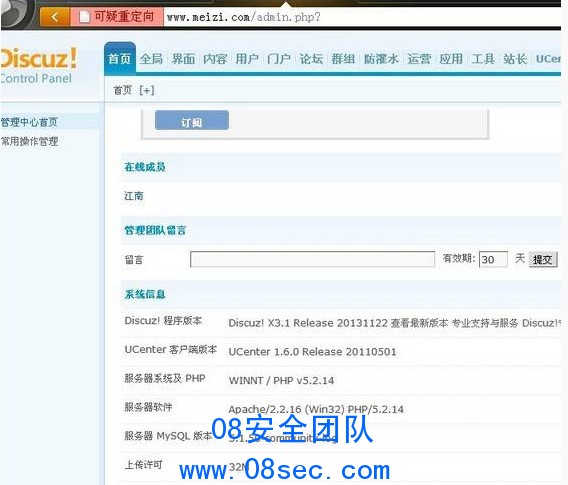Click the blue 订阅 button
Image resolution: width=568 pixels, height=485 pixels.
click(192, 121)
